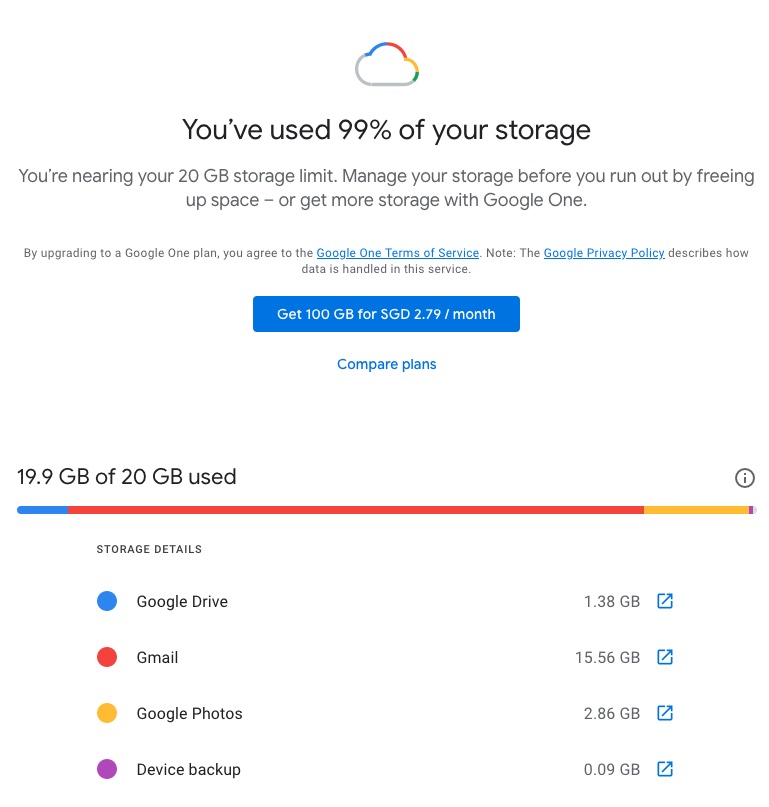Viewport: 769px width, 807px height.
Task: Open Device backup via external-link icon
Action: [x=664, y=769]
